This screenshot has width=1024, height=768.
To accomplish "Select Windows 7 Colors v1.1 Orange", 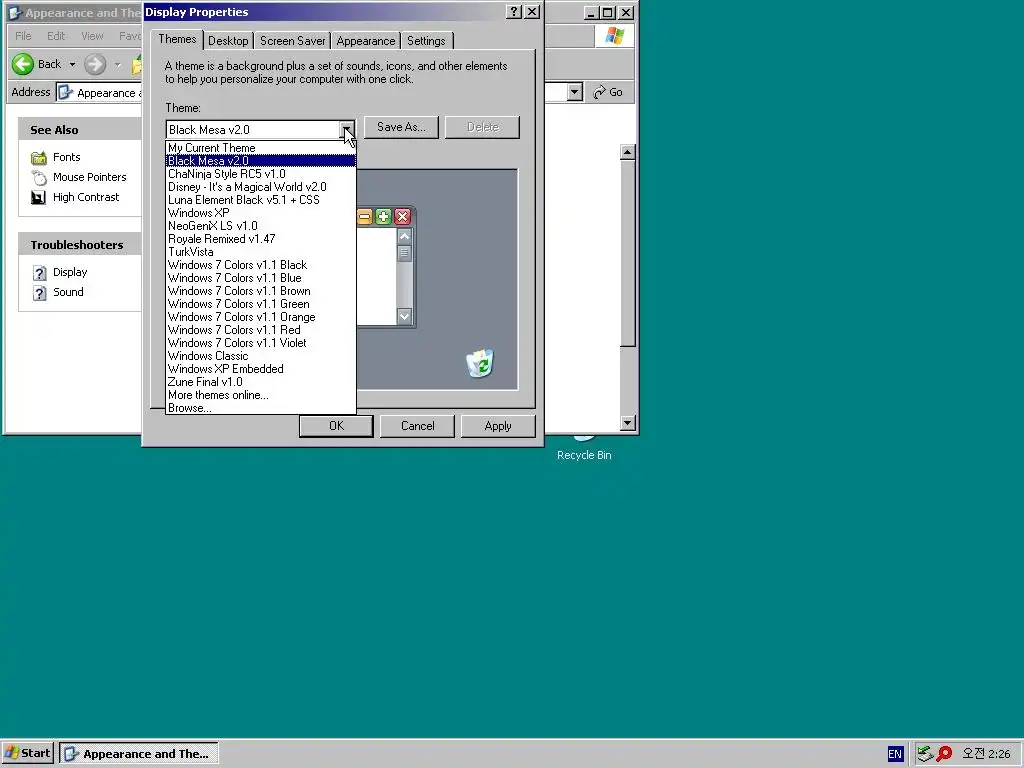I will click(x=261, y=317).
